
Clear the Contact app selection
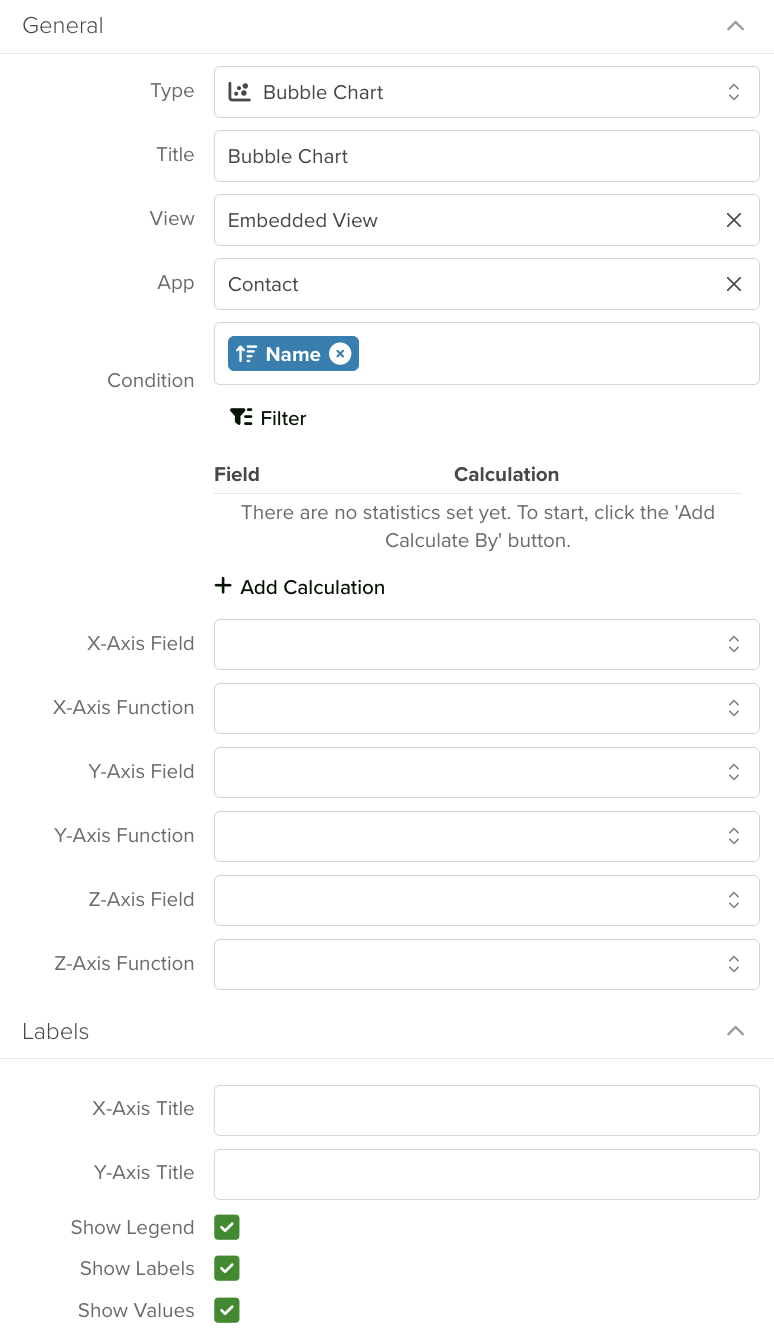tap(734, 284)
